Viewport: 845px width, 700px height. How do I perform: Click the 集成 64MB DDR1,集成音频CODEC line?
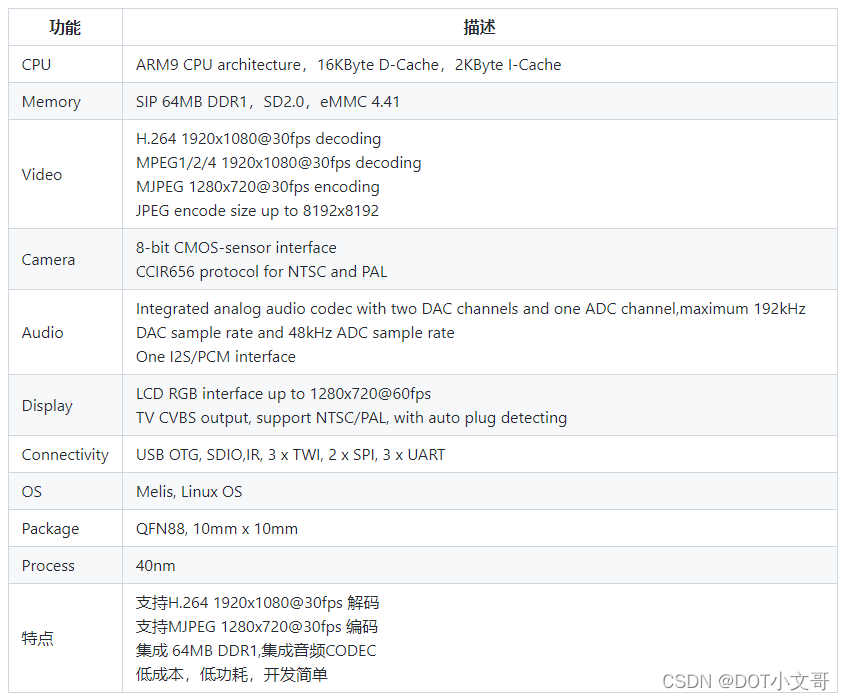tap(256, 651)
